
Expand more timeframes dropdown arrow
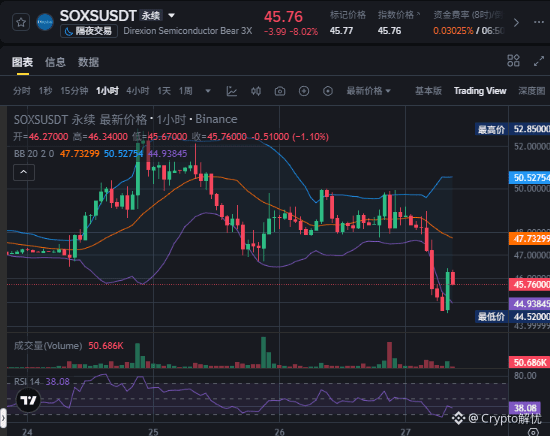tap(208, 91)
